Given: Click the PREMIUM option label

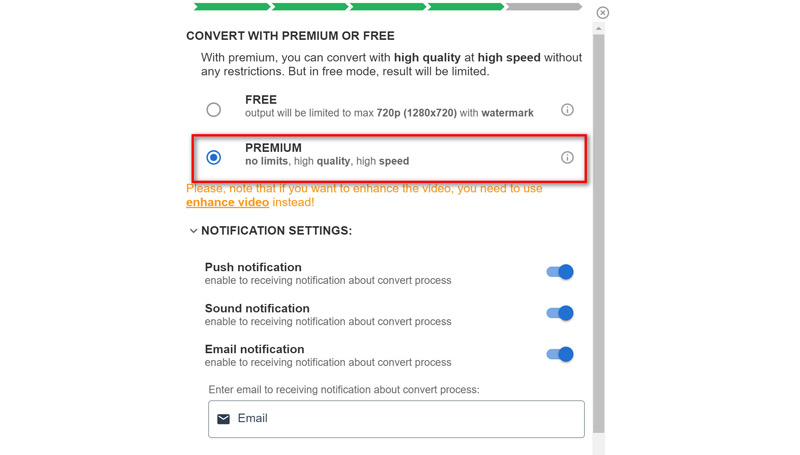Looking at the screenshot, I should click(273, 148).
